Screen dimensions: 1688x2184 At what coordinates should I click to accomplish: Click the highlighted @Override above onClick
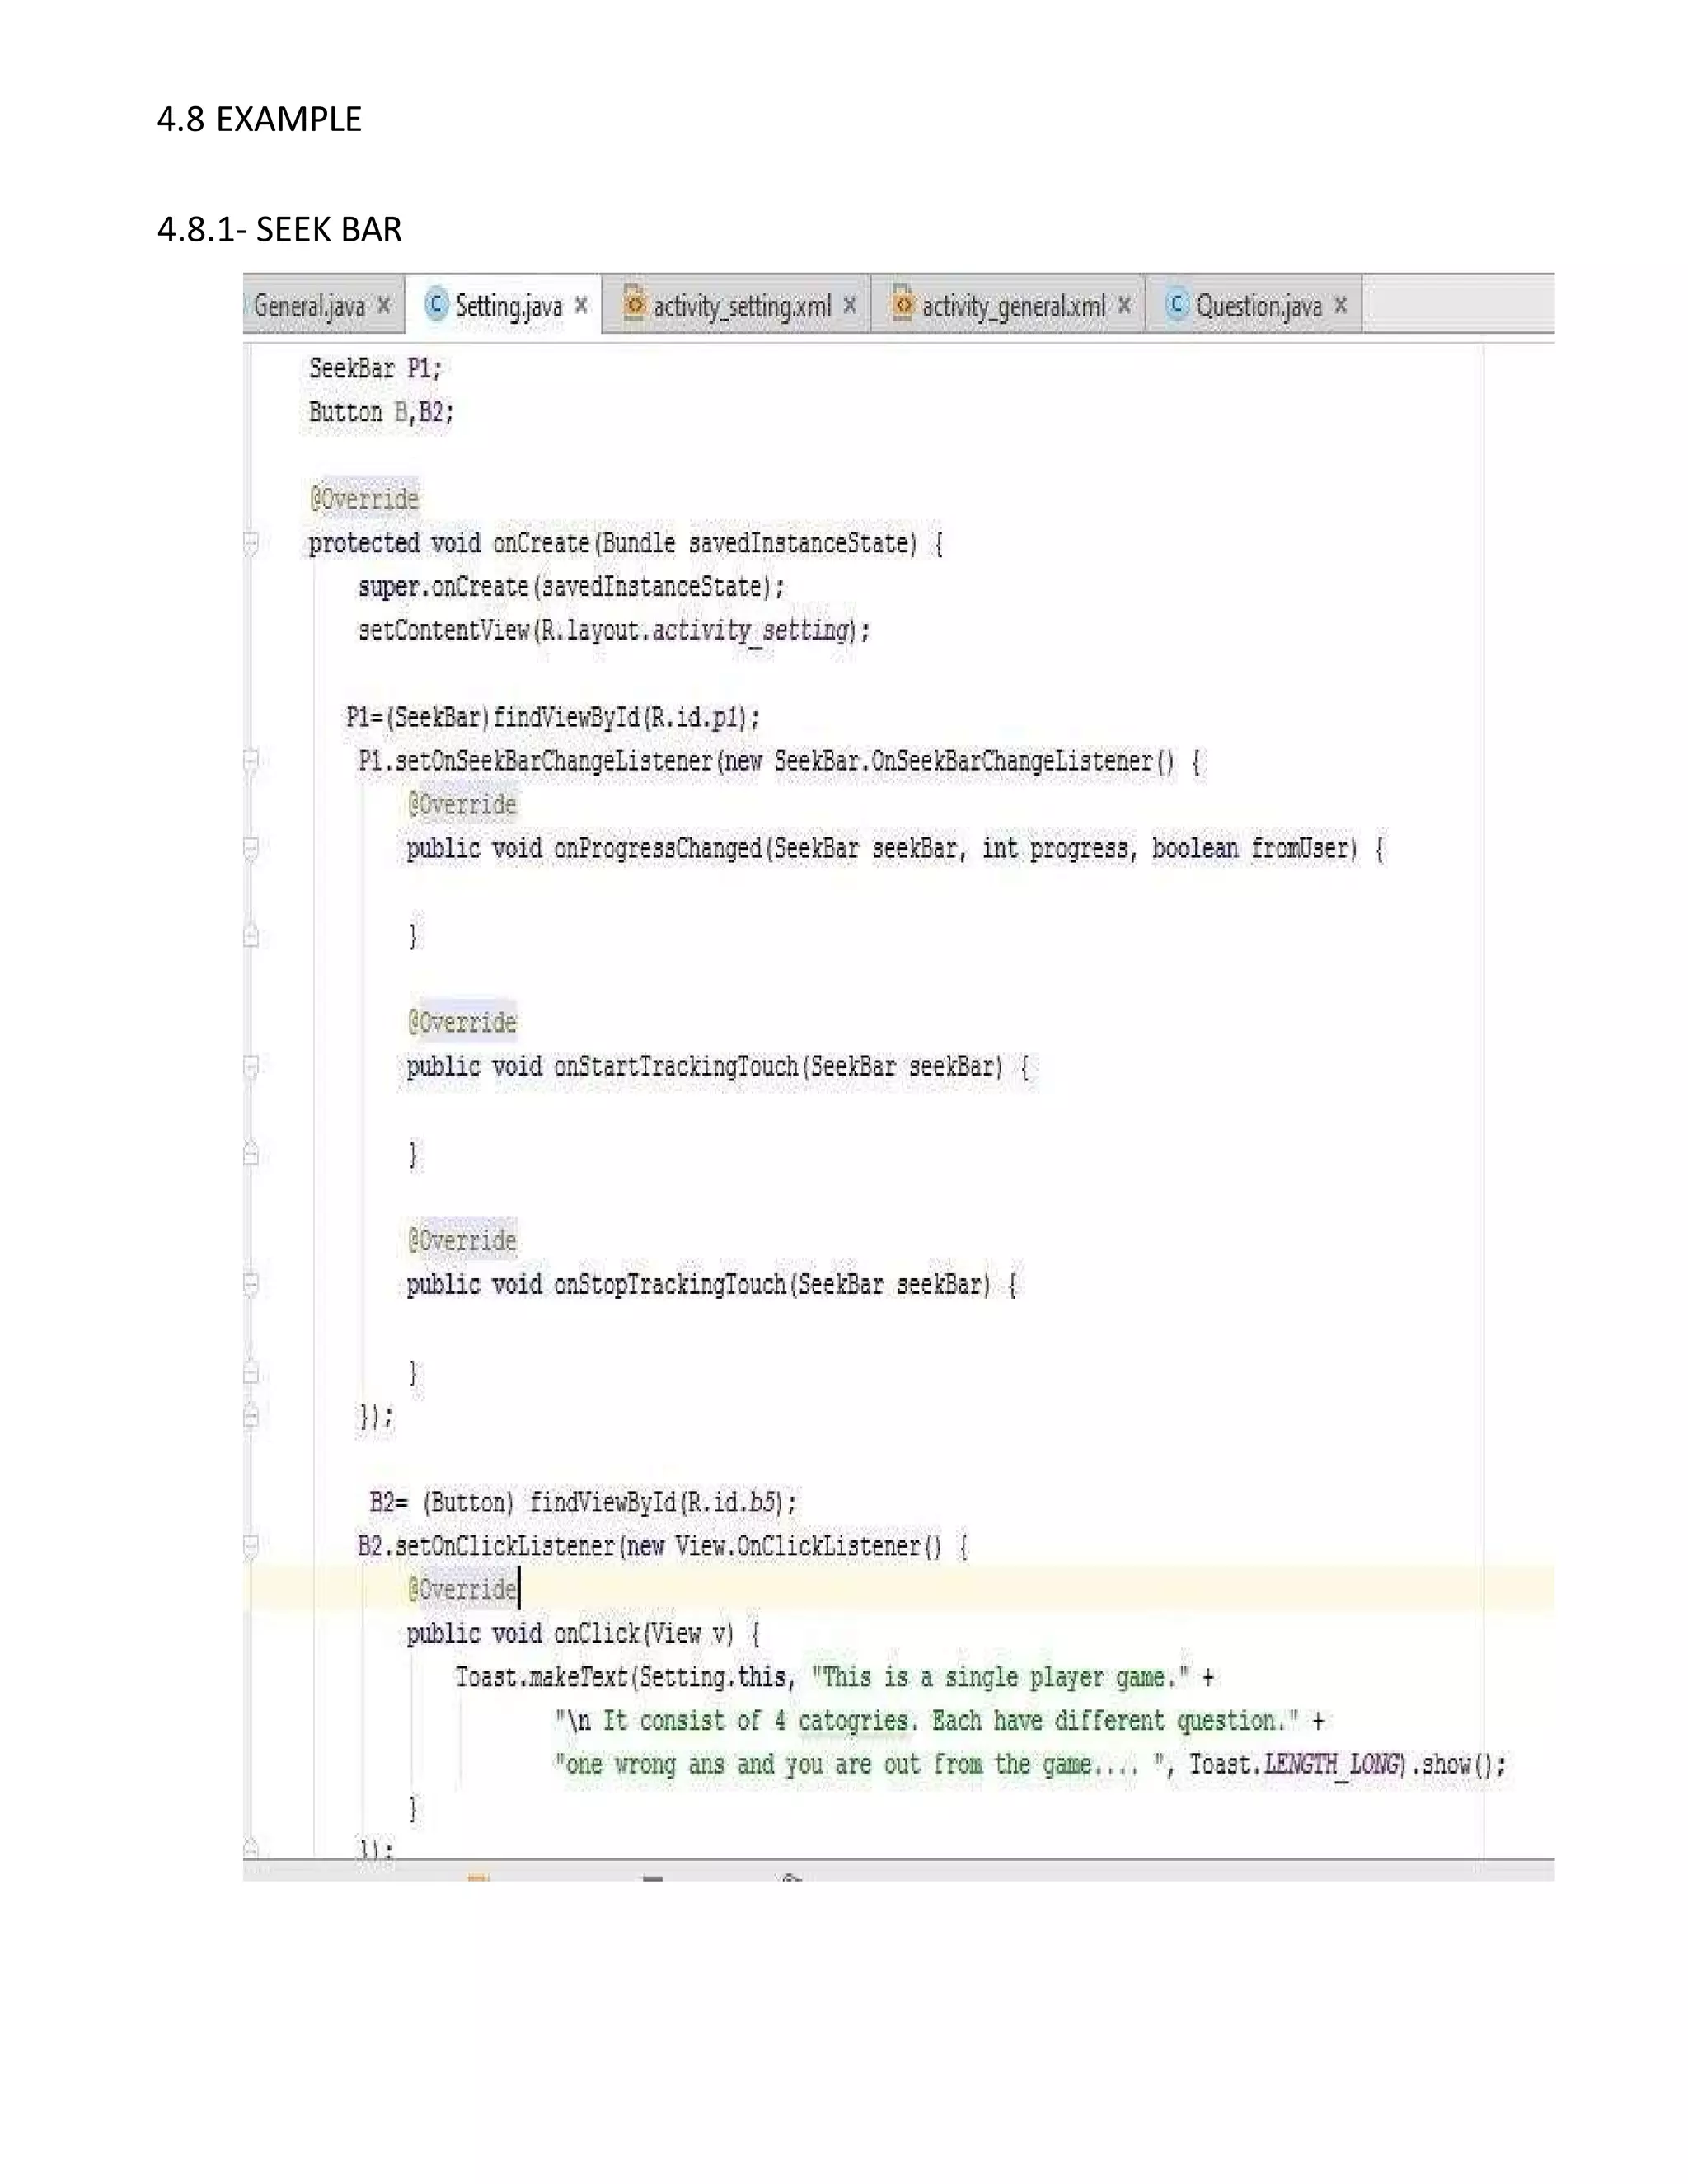462,1590
